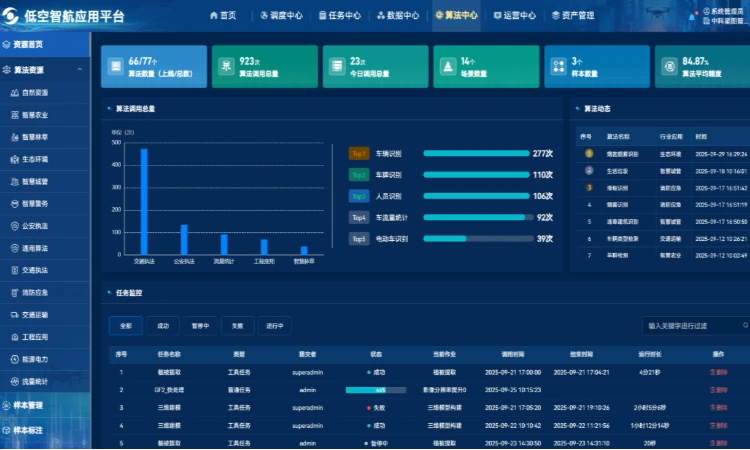Open the 调度中心 nav tab
The image size is (750, 450).
pyautogui.click(x=281, y=15)
